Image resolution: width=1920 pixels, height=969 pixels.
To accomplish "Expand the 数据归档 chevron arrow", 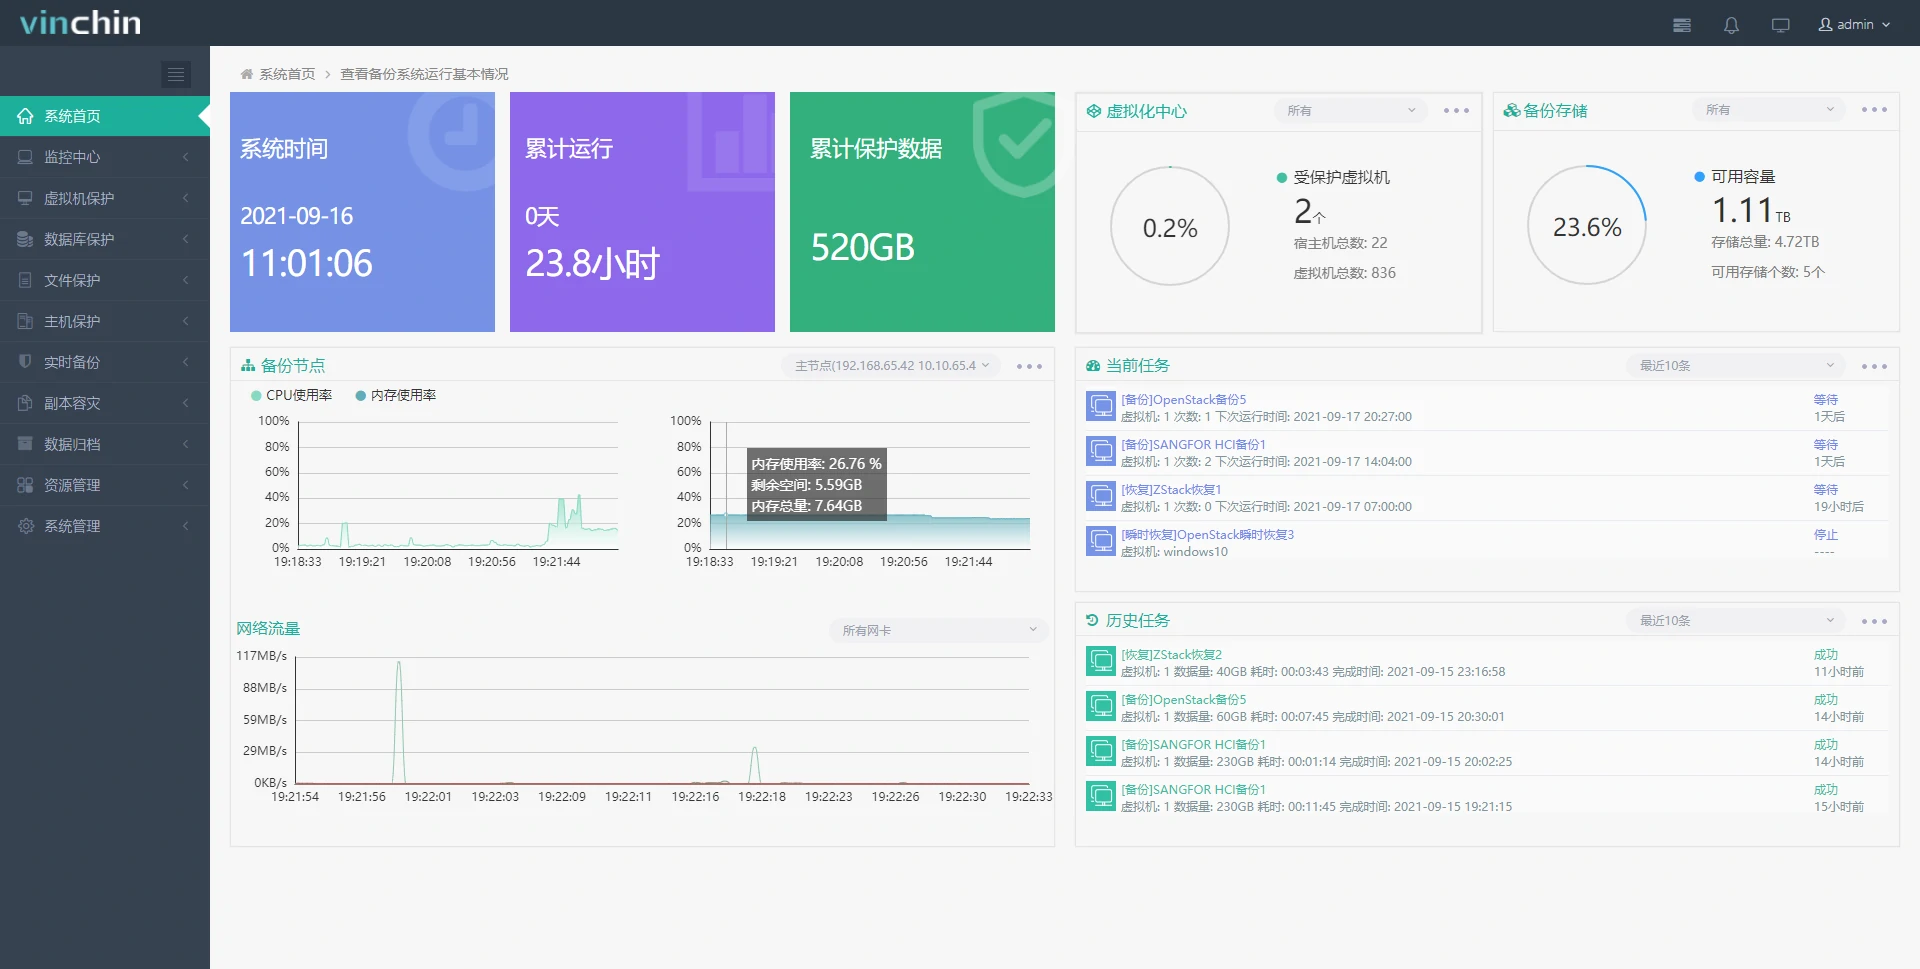I will pyautogui.click(x=186, y=444).
